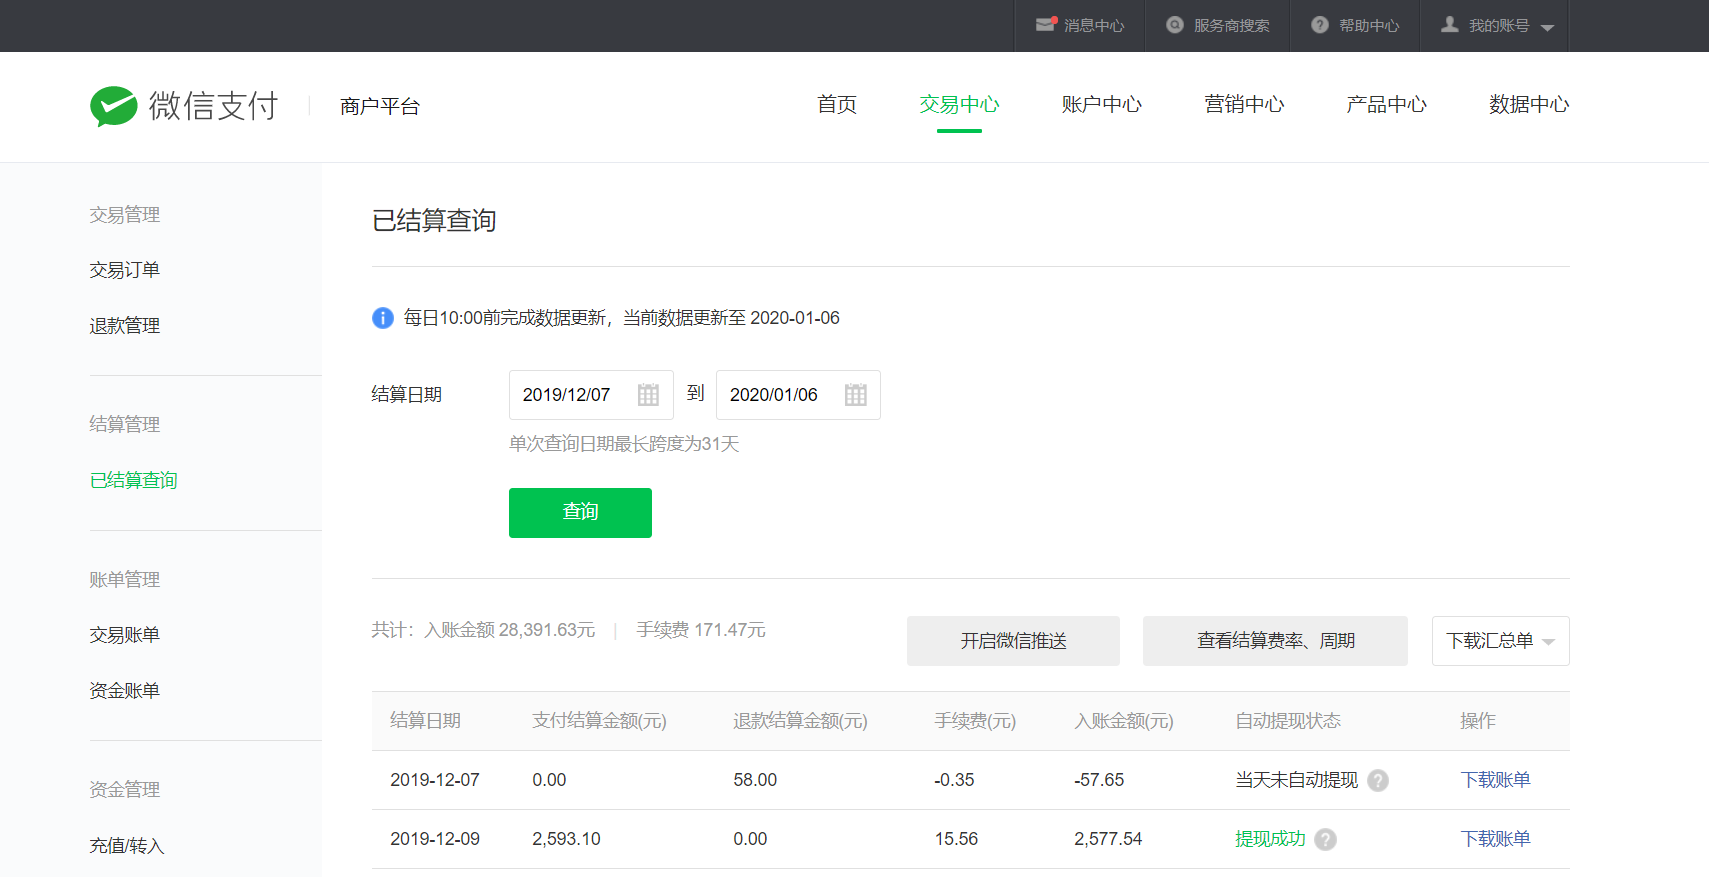The width and height of the screenshot is (1709, 877).
Task: Click total 入账金额 28,391.63元 text
Action: pos(510,630)
